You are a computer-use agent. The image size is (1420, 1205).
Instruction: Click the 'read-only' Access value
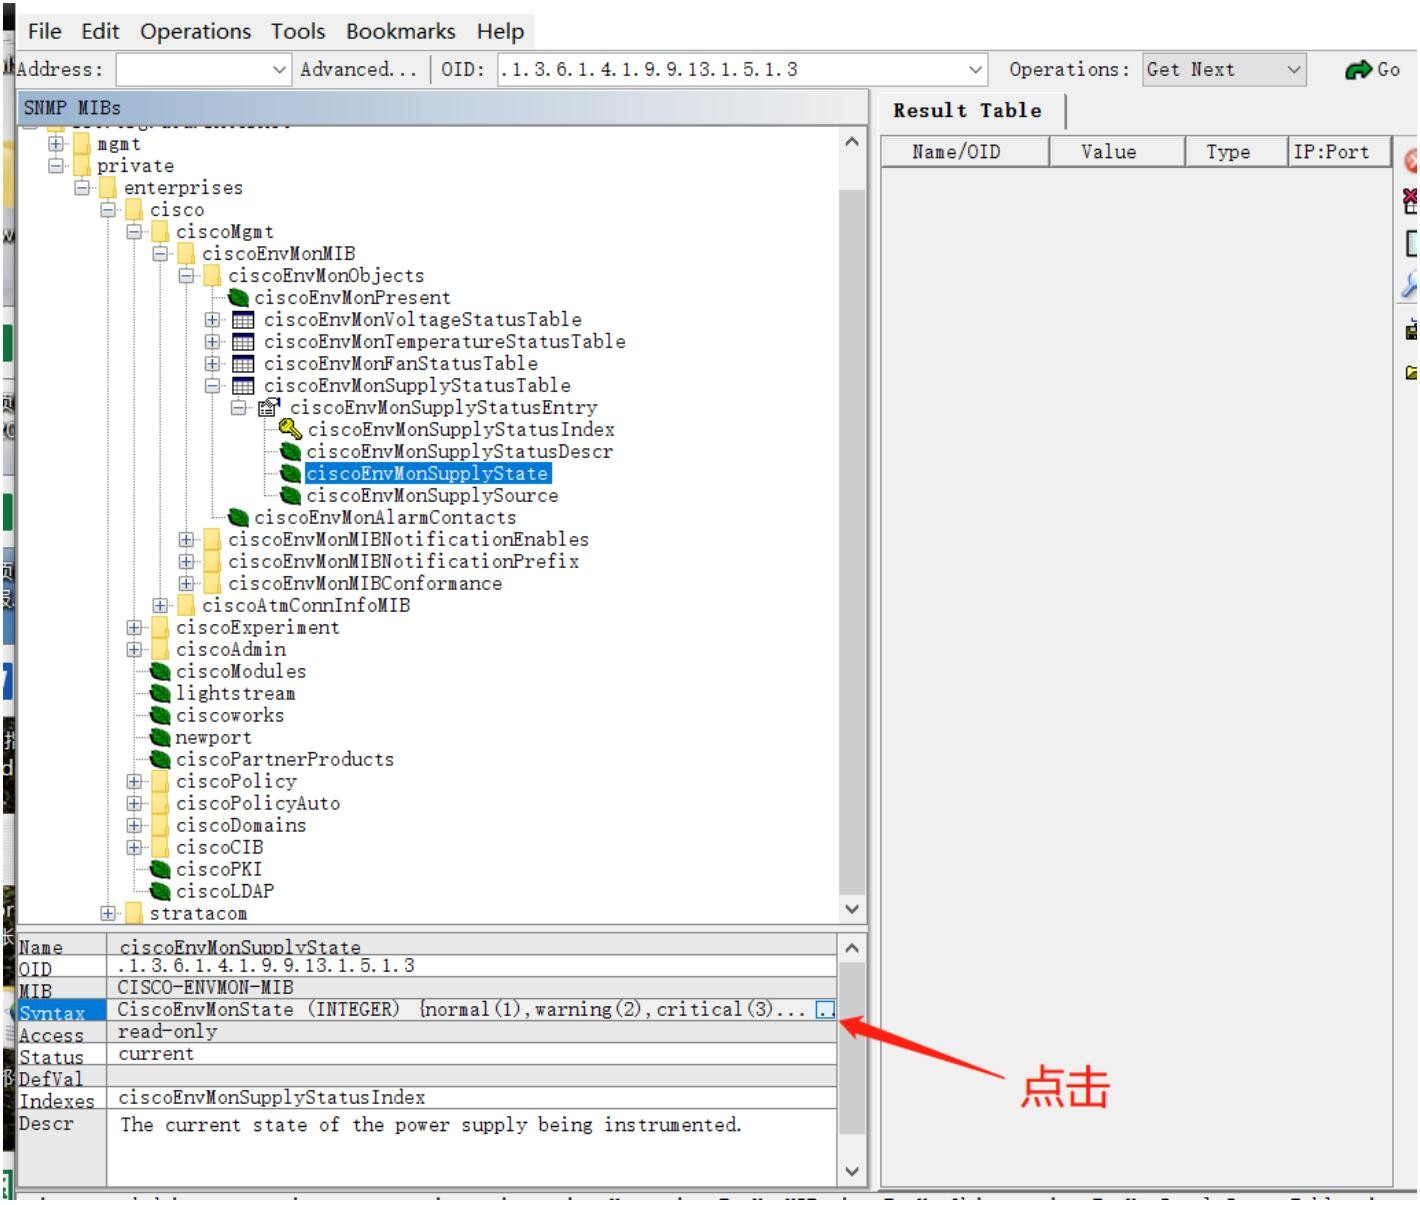click(x=167, y=1032)
